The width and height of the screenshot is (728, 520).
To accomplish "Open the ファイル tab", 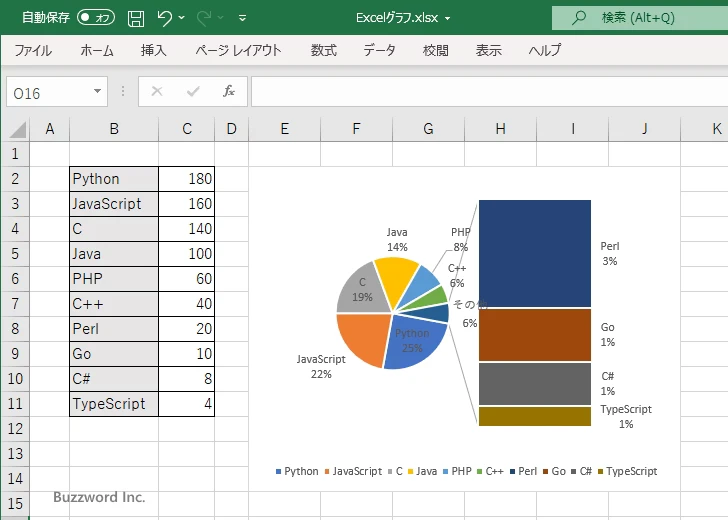I will pos(33,50).
